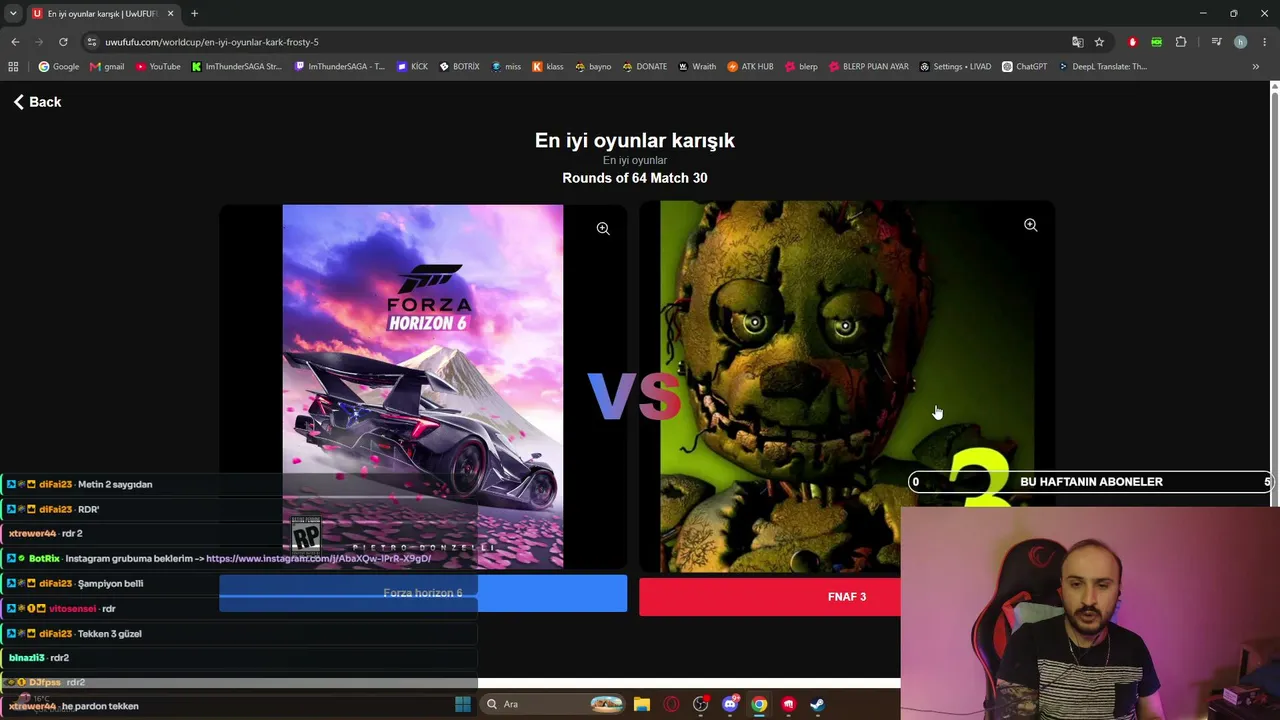This screenshot has width=1280, height=720.
Task: Open the media control toolbar icon
Action: [x=1216, y=42]
